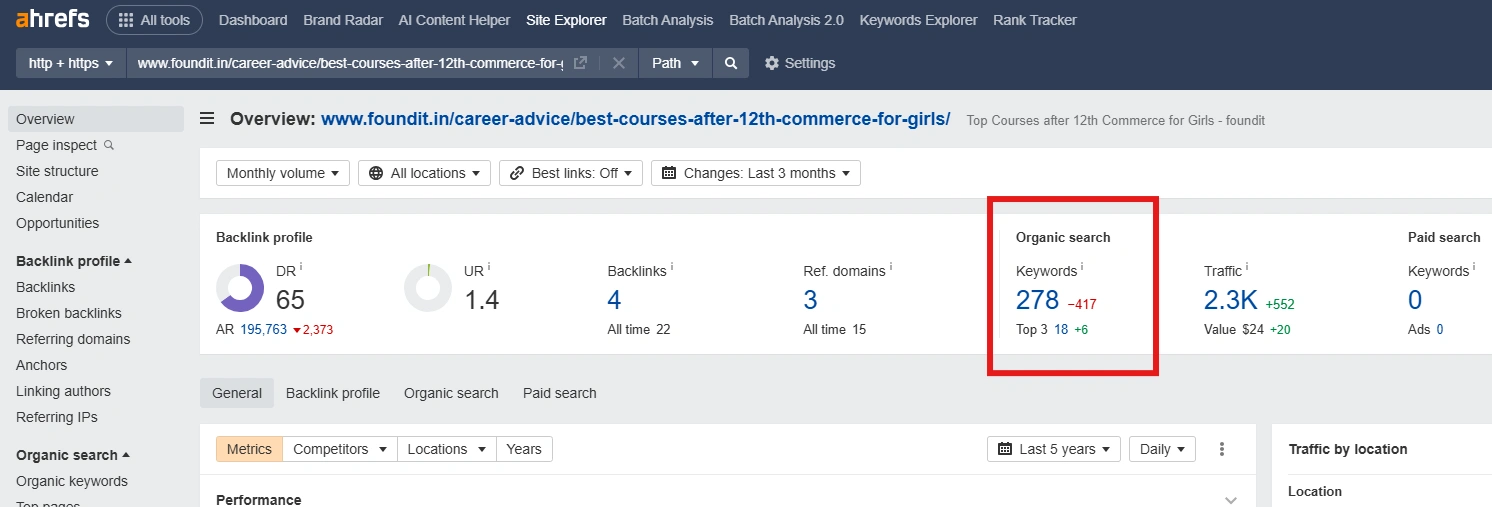Click the magnifier search button

[x=731, y=63]
